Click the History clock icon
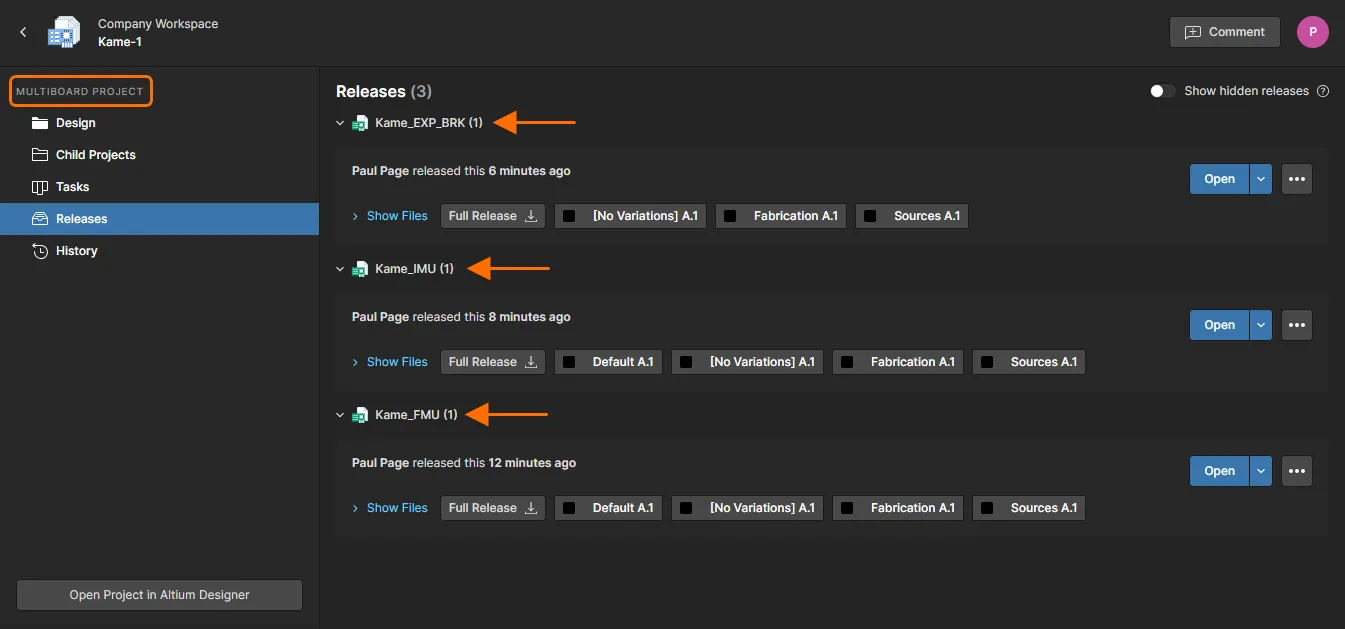 [x=40, y=251]
